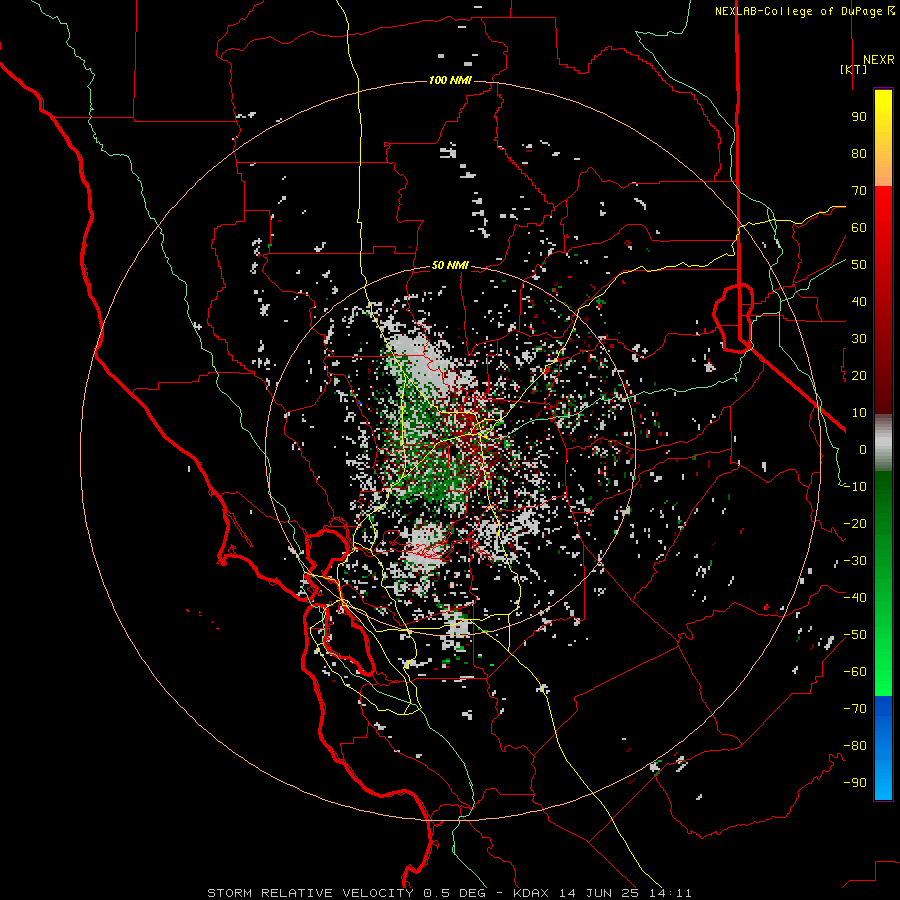Viewport: 900px width, 900px height.
Task: Click the Storm Relative Velocity caption text
Action: tap(449, 893)
